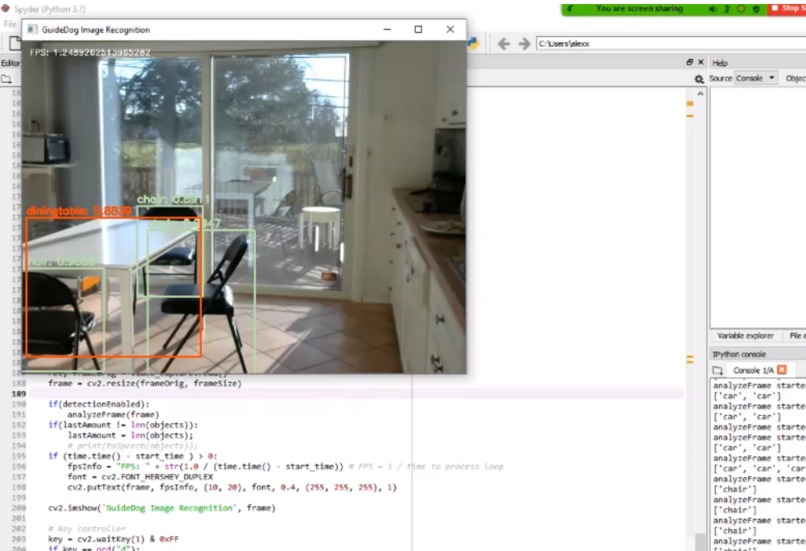Click the IPython console pane title

739,354
